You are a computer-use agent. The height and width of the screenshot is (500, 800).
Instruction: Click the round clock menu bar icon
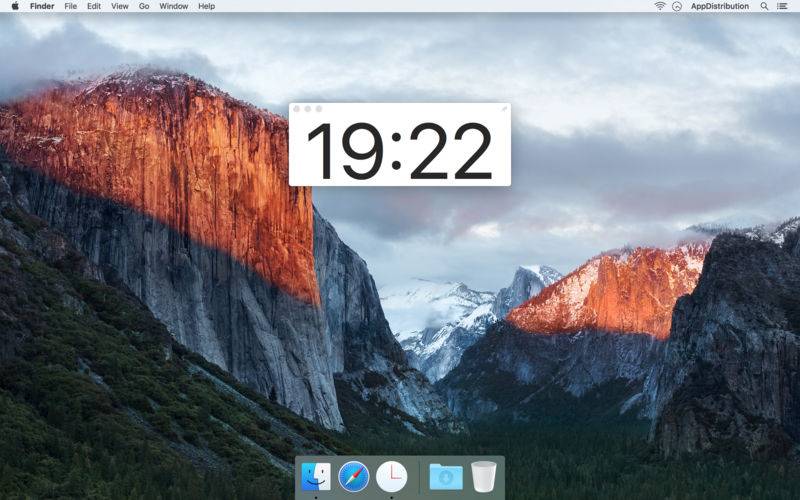pos(677,6)
